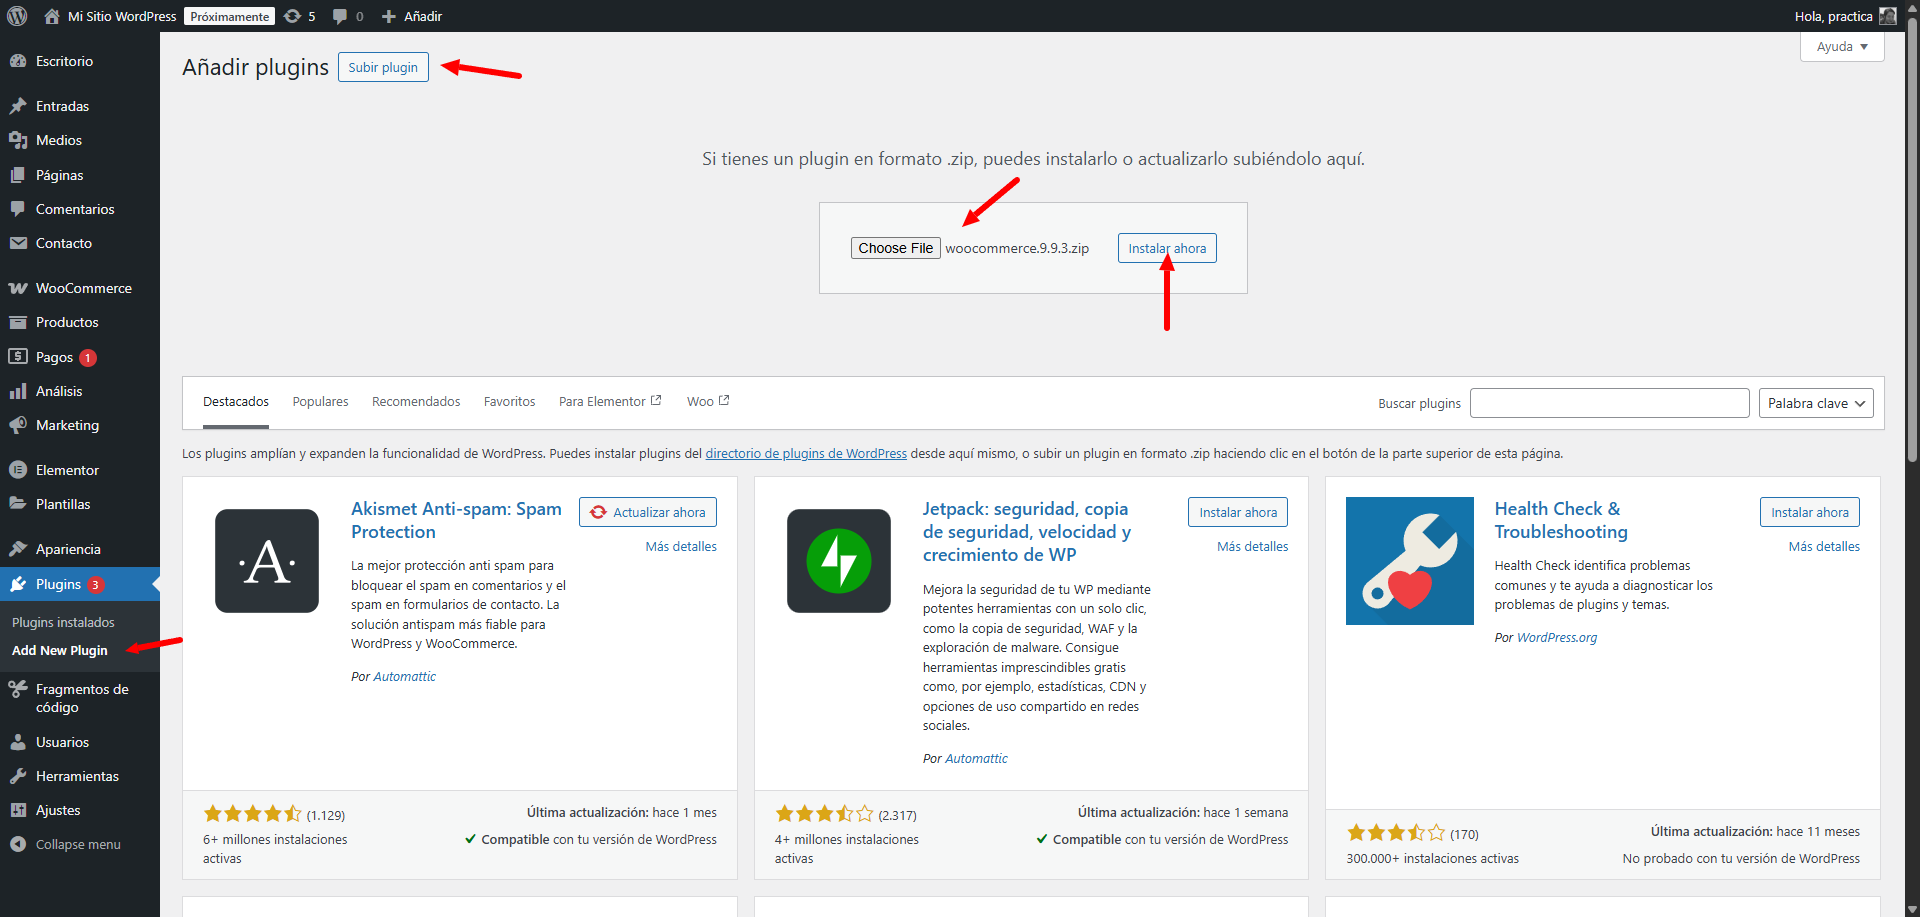Click the Plugins plug icon
Viewport: 1920px width, 917px height.
tap(18, 584)
